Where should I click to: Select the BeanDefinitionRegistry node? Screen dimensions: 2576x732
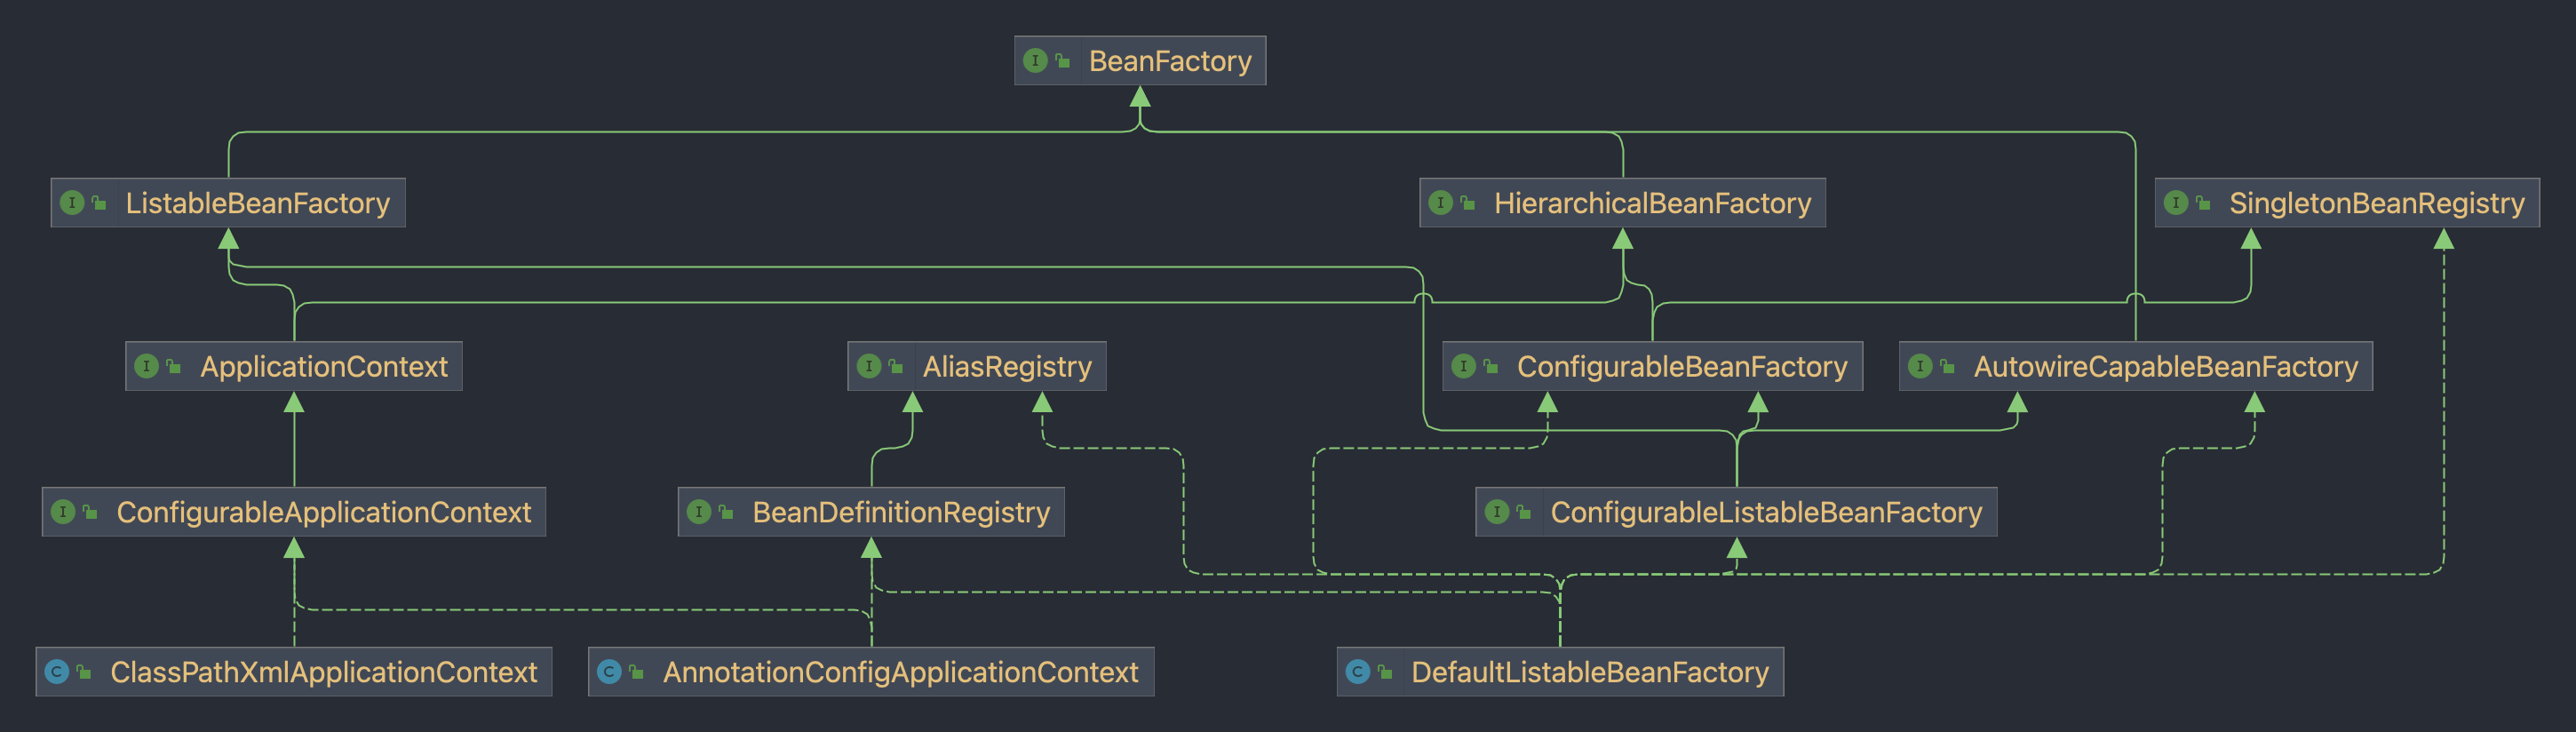coord(871,512)
